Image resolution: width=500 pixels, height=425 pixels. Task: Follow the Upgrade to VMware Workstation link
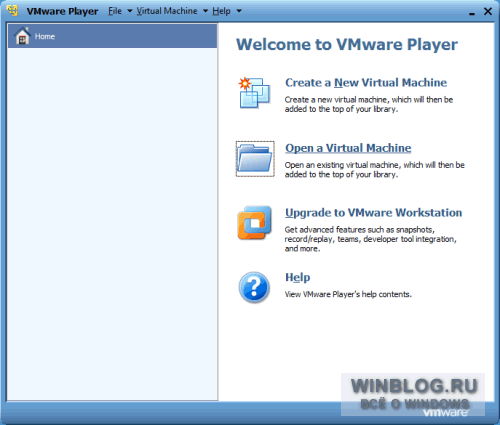point(373,213)
